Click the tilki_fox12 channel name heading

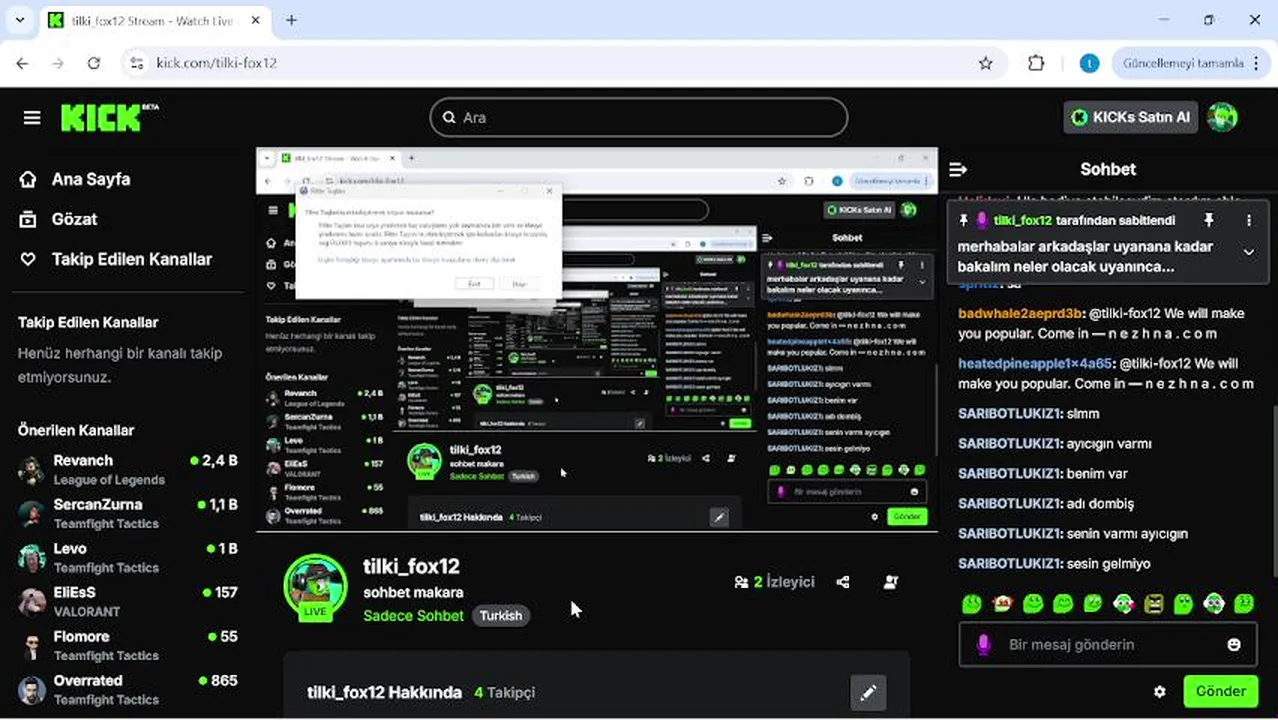411,566
